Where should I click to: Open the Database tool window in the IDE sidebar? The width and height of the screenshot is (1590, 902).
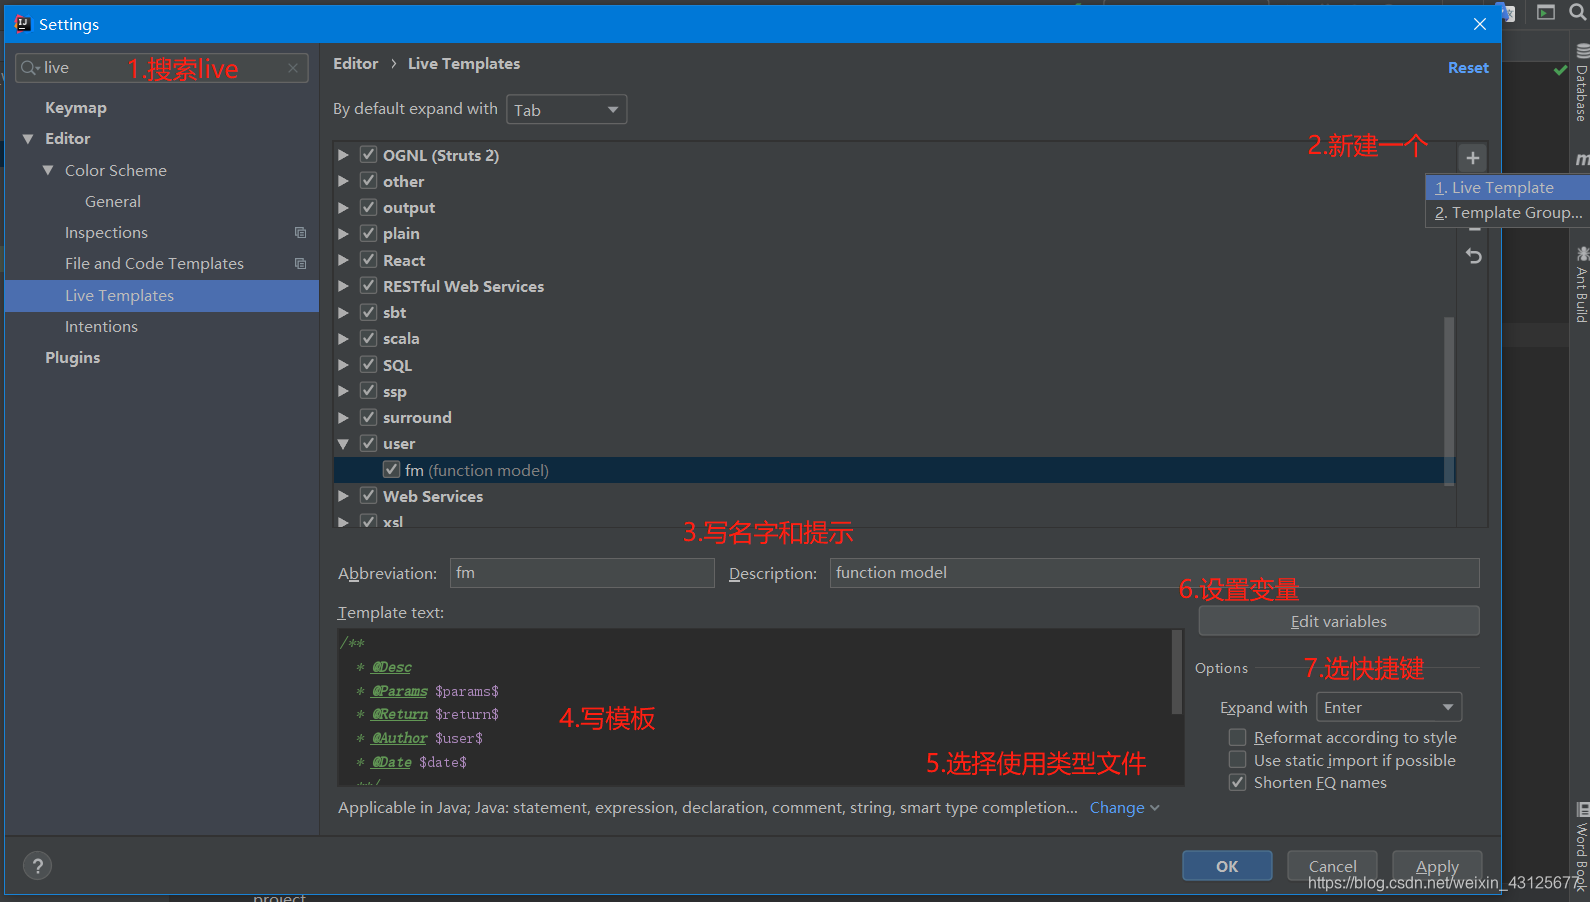click(x=1581, y=84)
